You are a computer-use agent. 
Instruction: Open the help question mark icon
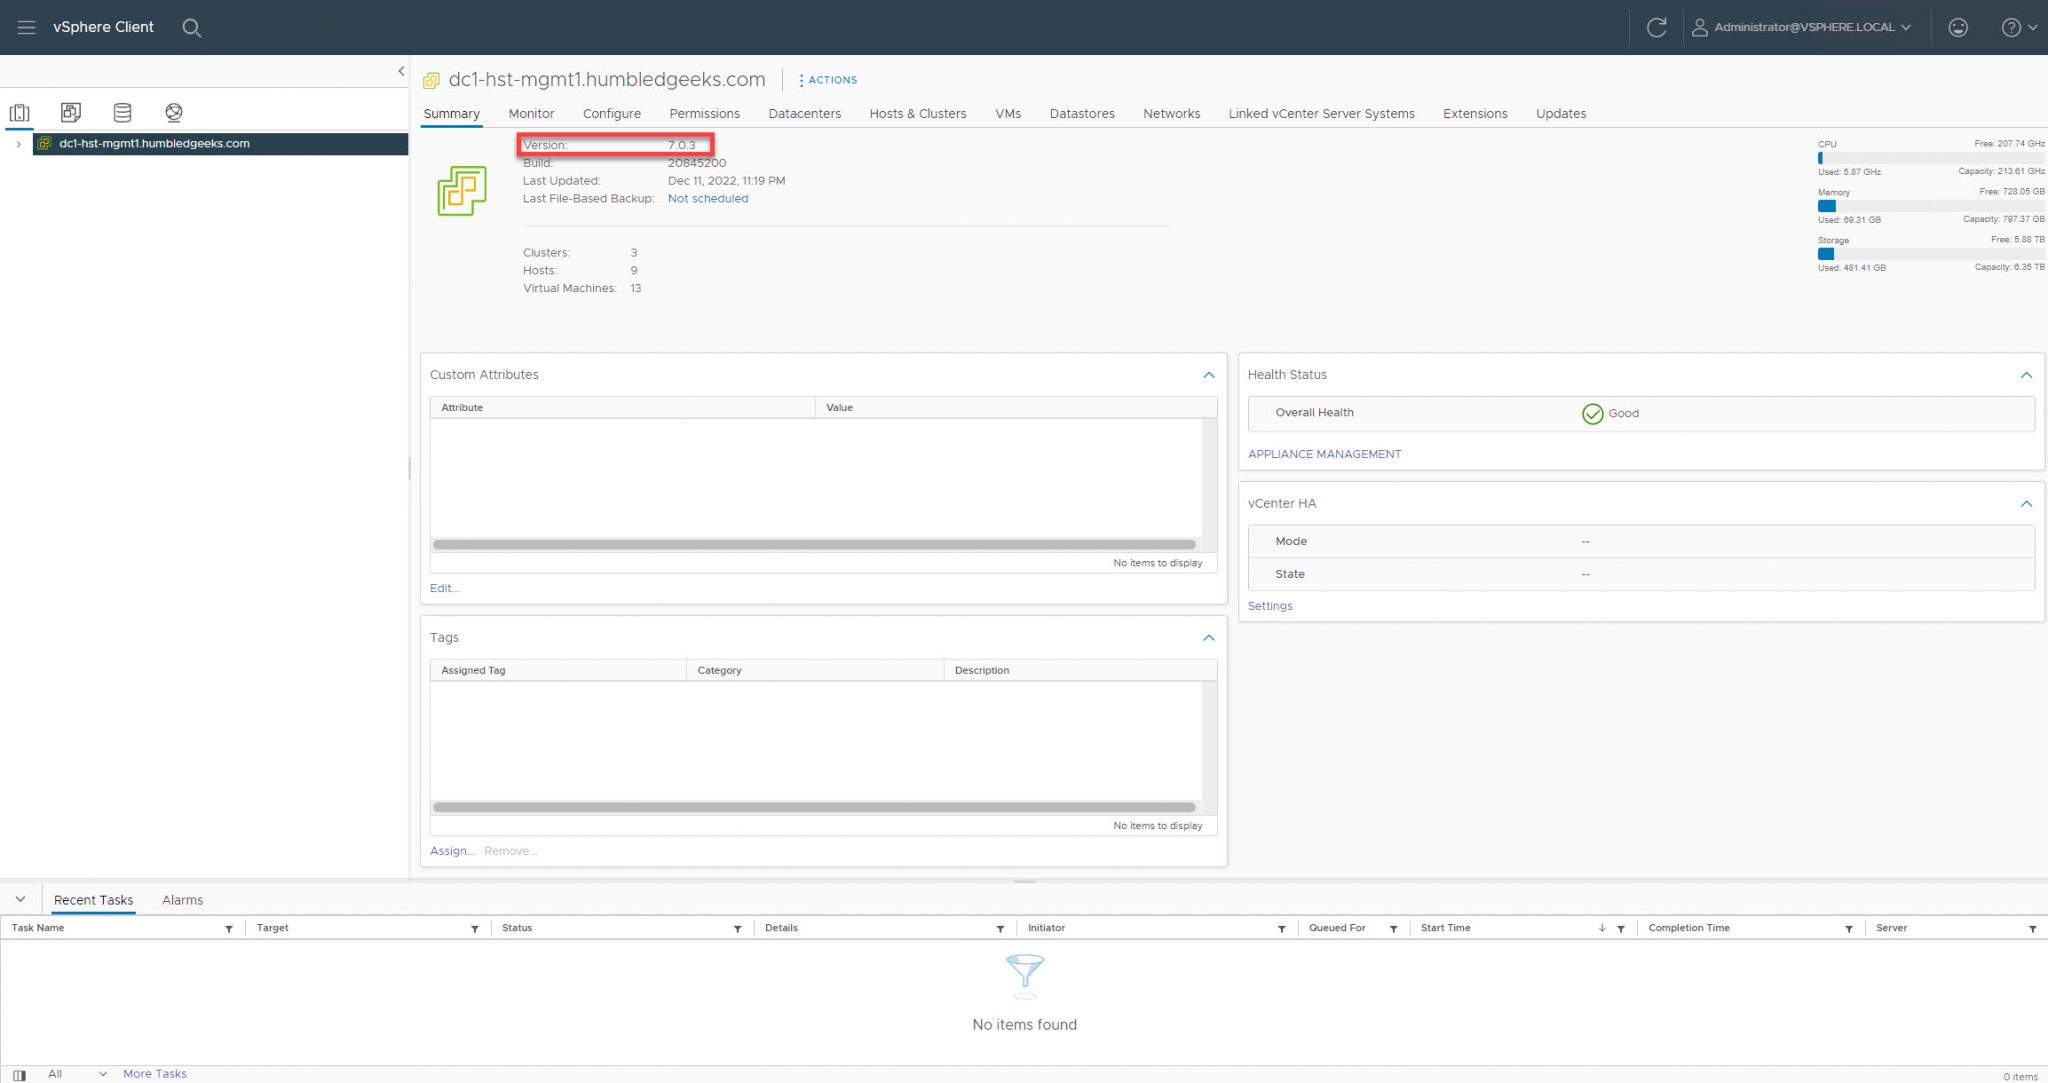(x=2013, y=27)
